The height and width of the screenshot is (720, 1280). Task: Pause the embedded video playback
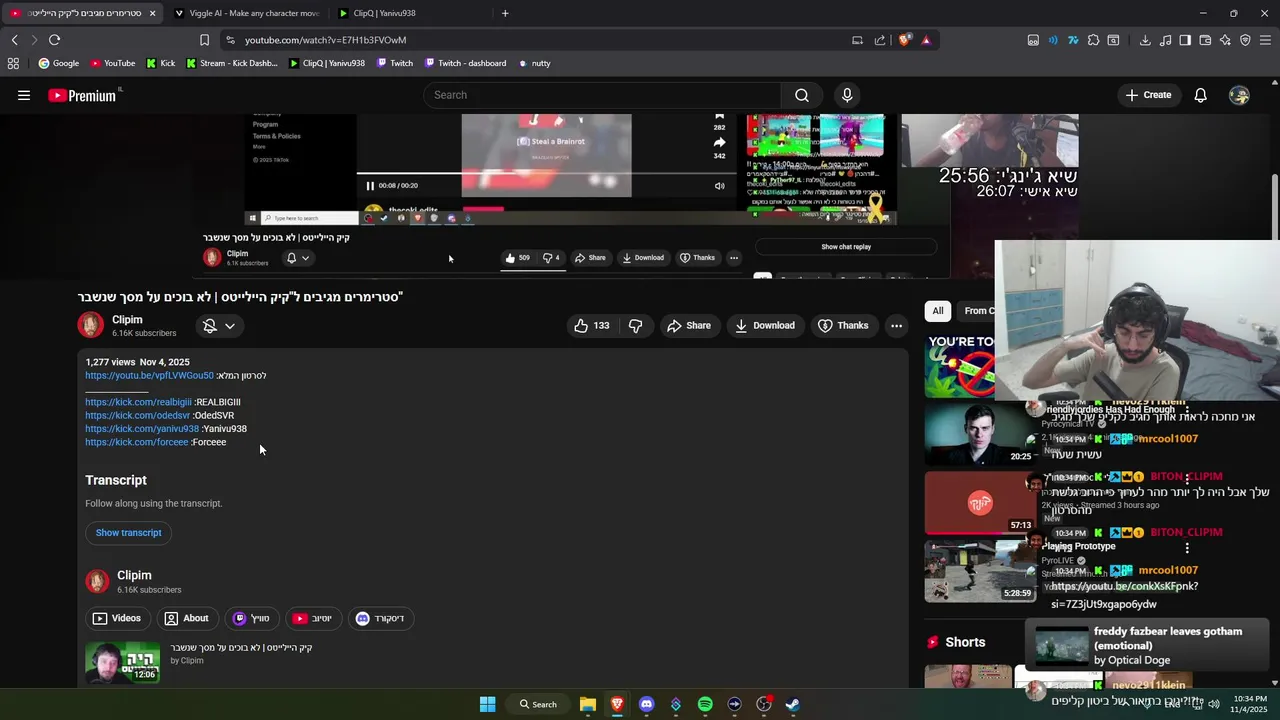pos(370,186)
